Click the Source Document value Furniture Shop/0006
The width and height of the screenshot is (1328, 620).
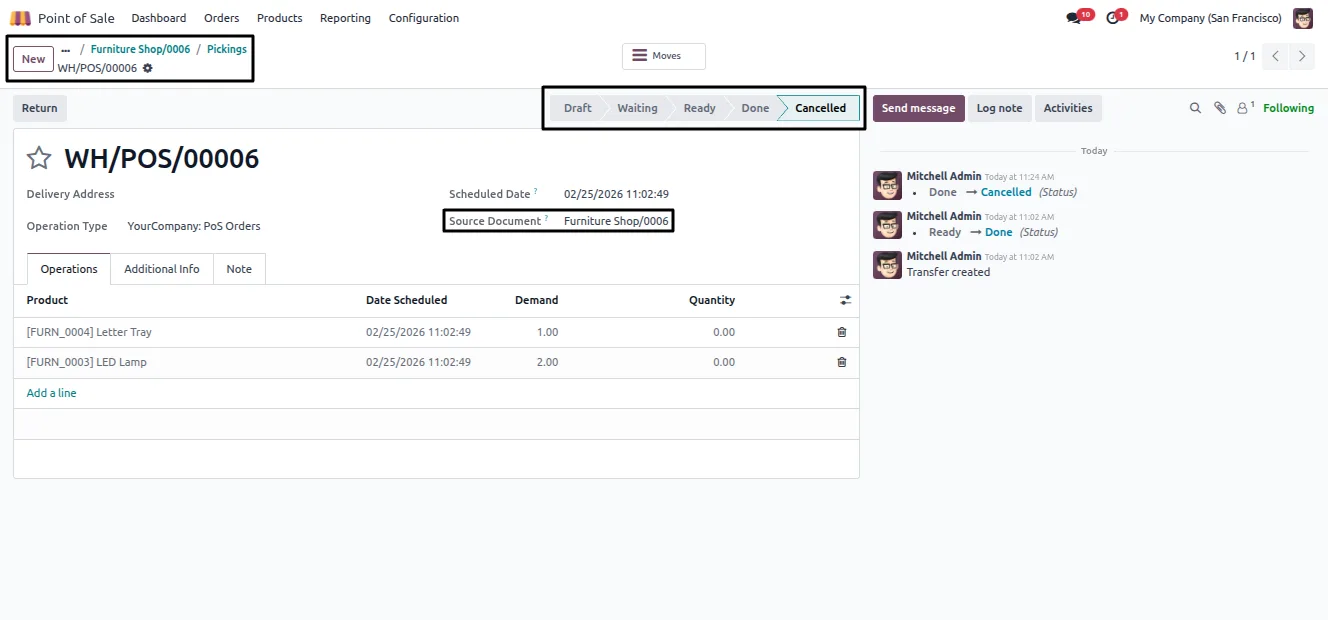tap(616, 221)
